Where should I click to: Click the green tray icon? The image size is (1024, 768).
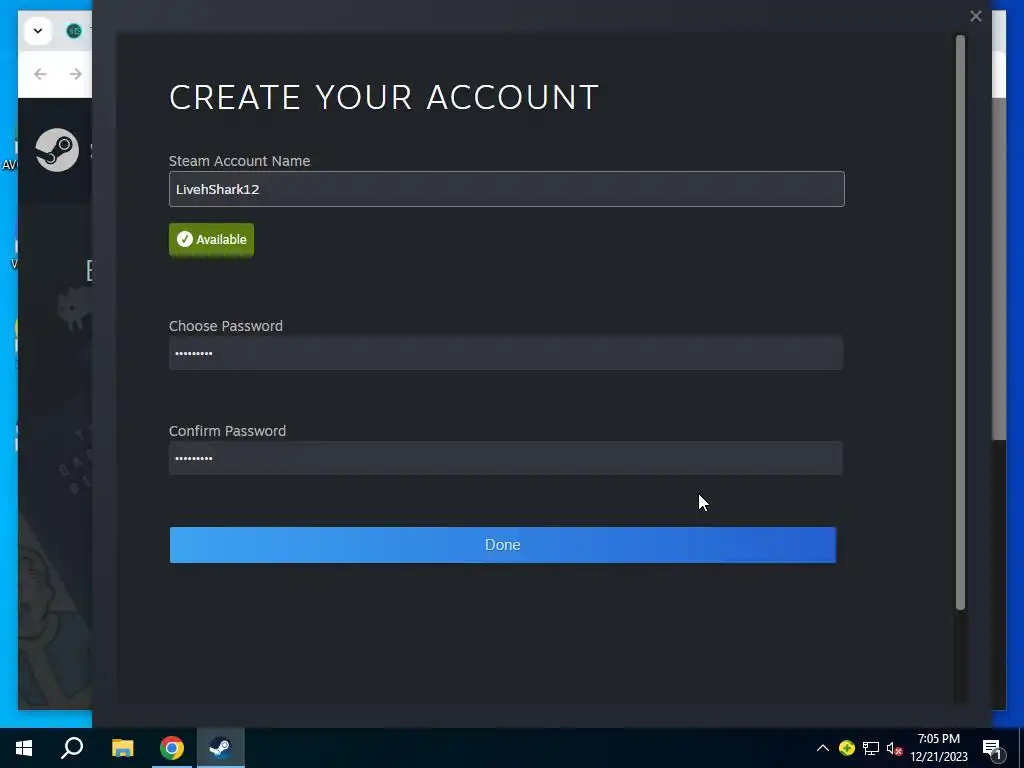coord(847,748)
